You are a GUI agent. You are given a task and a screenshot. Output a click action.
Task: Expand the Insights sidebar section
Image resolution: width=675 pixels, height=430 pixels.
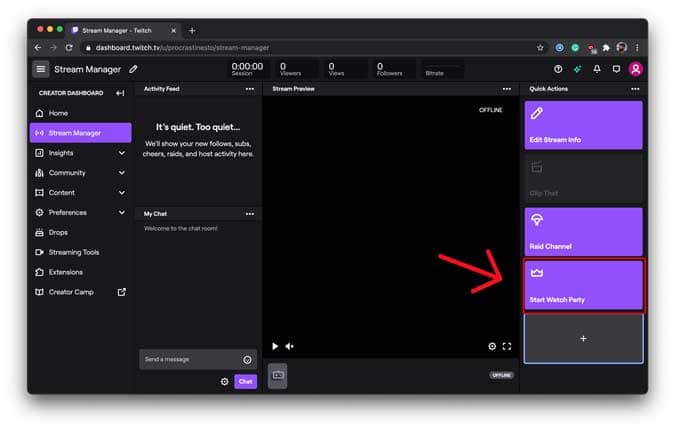pyautogui.click(x=122, y=153)
